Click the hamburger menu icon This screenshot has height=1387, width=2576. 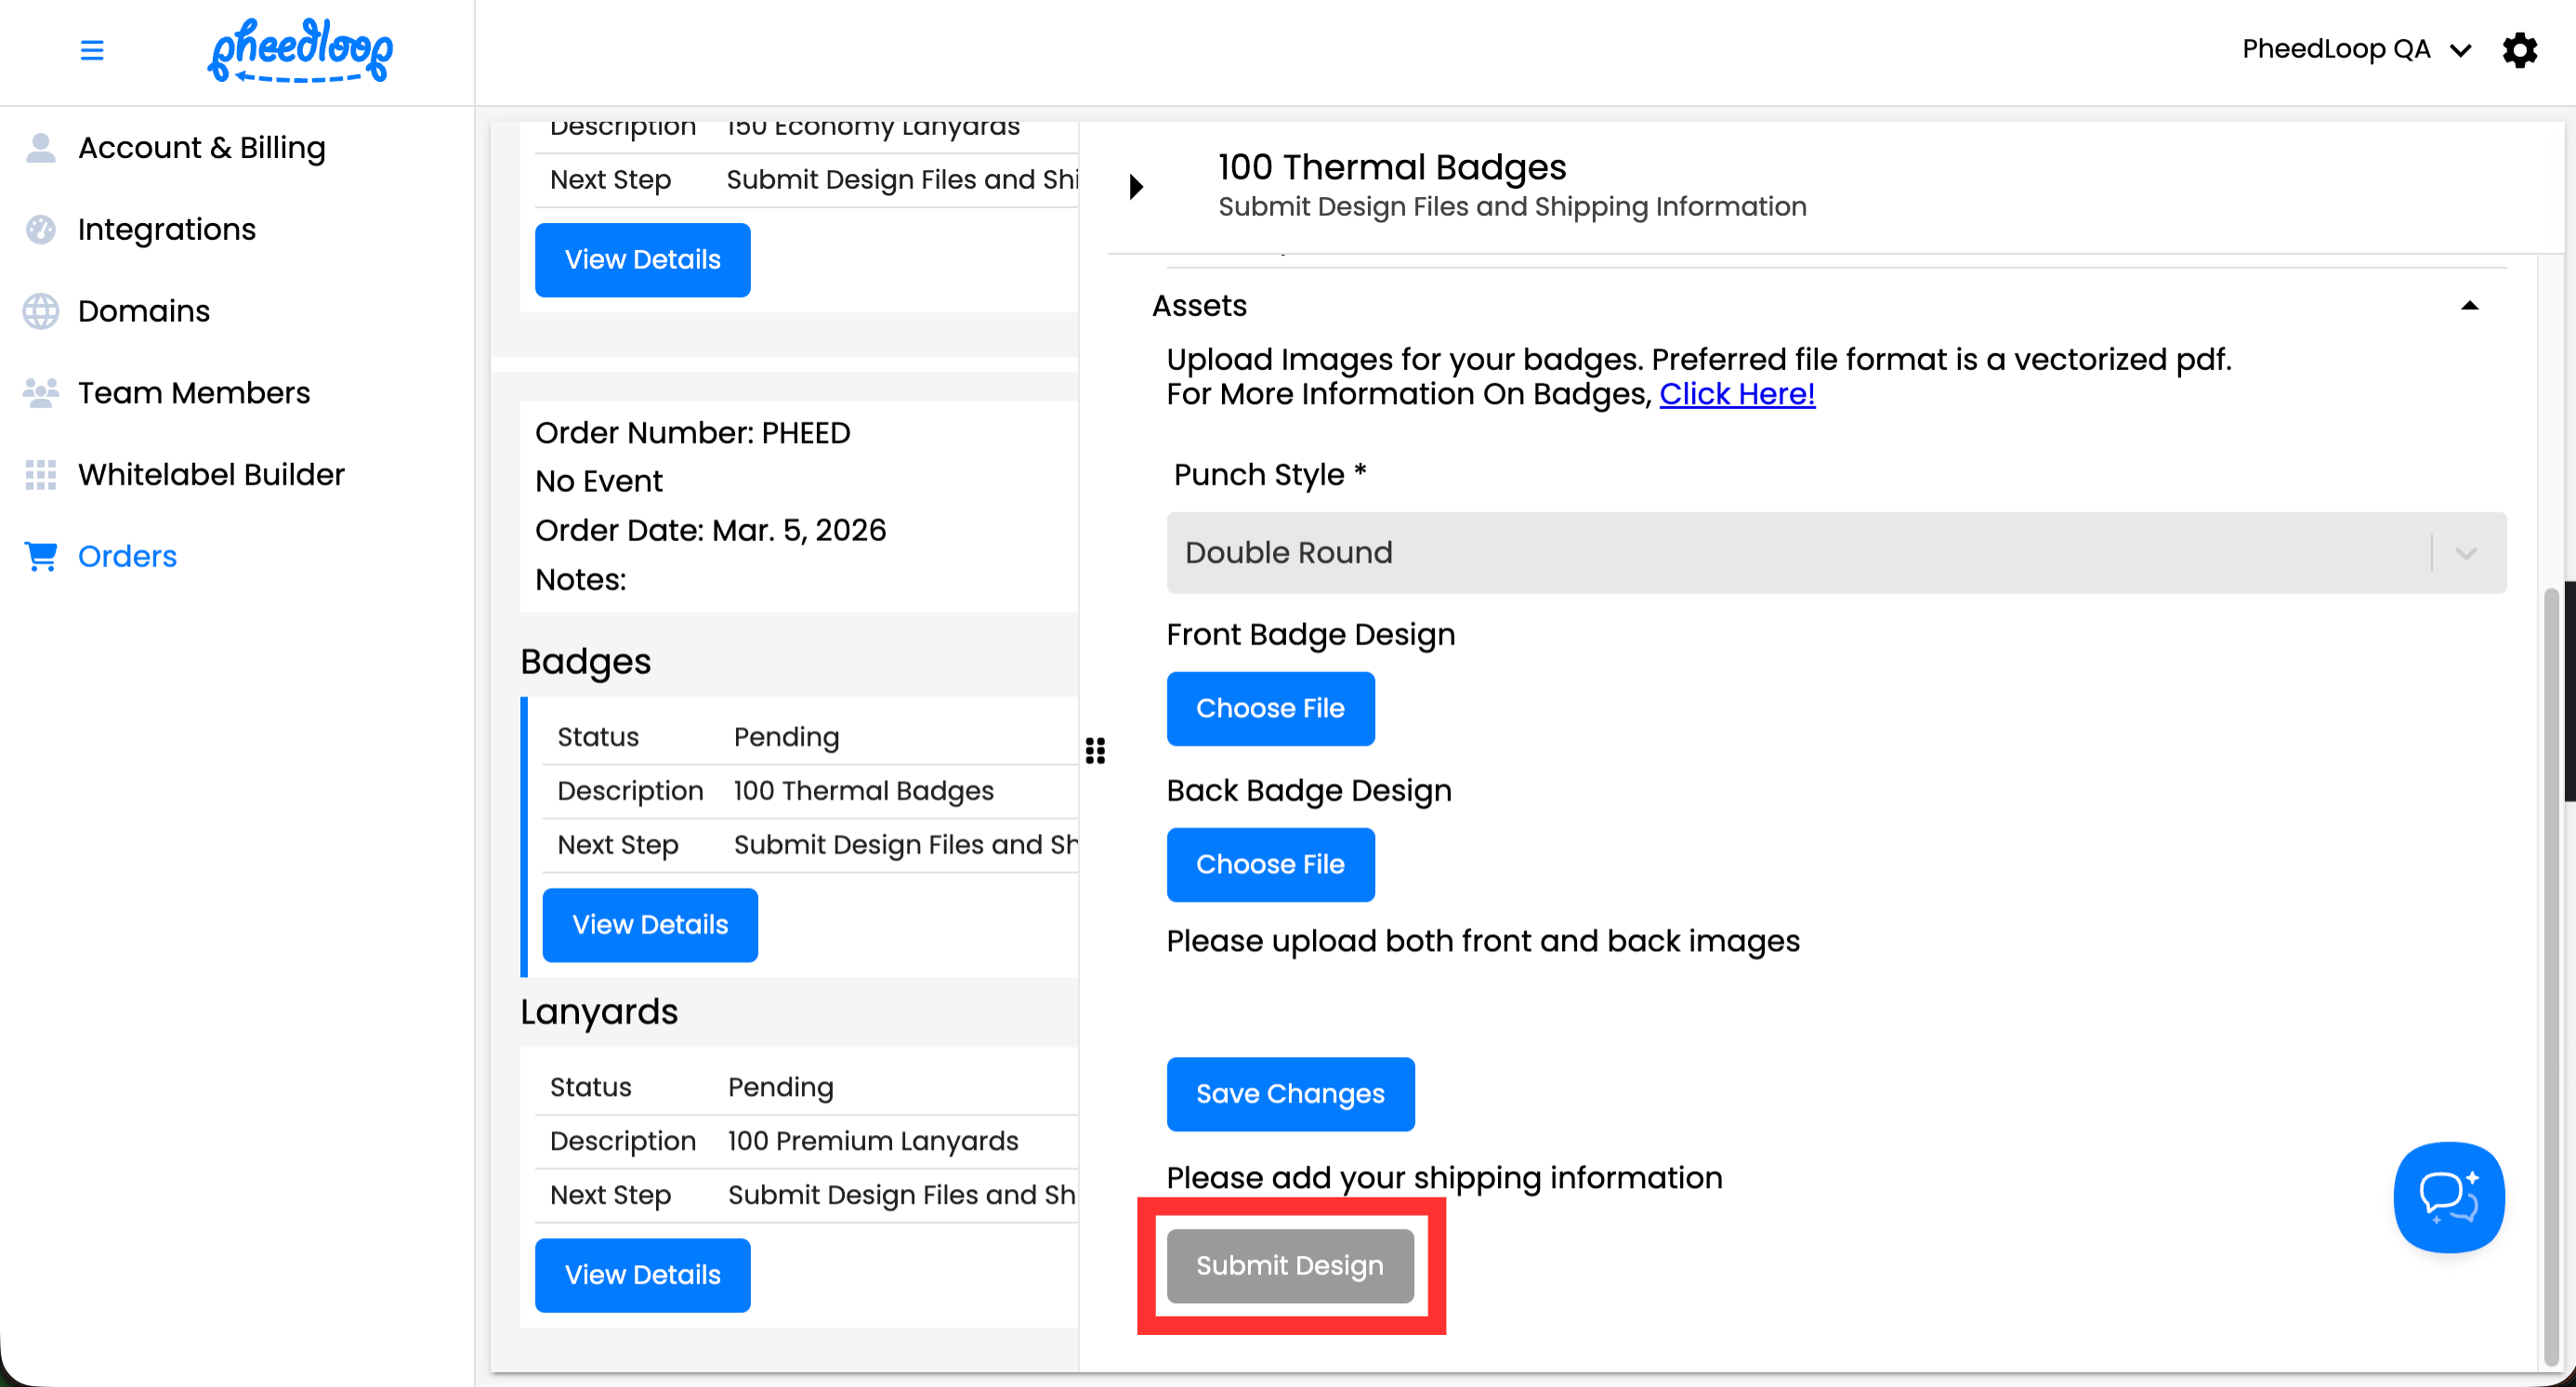pos(91,50)
